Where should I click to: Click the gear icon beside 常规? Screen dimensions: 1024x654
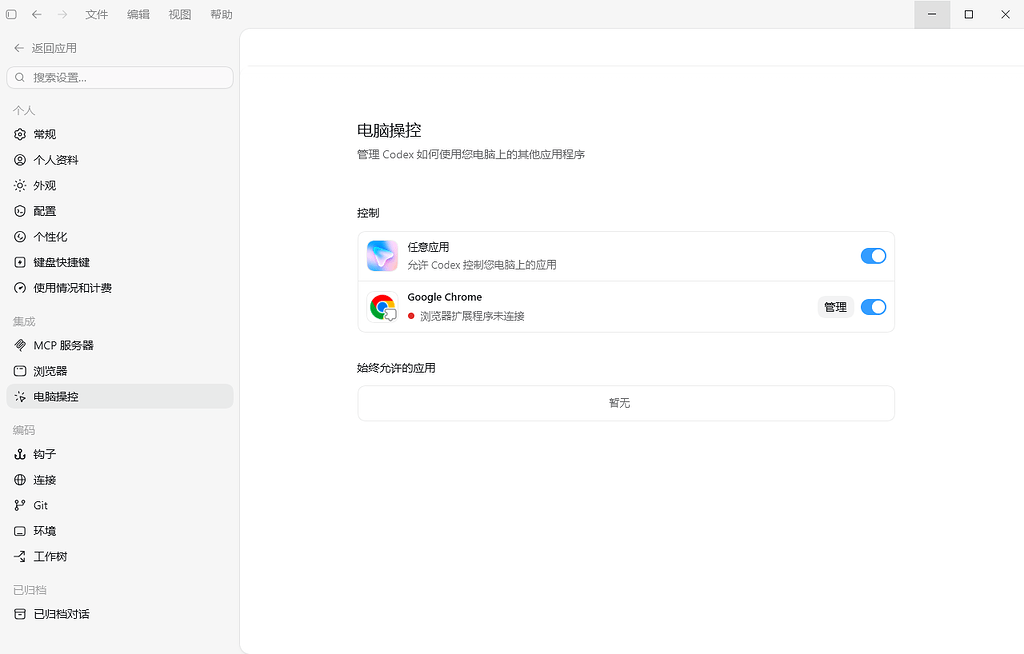click(x=20, y=135)
